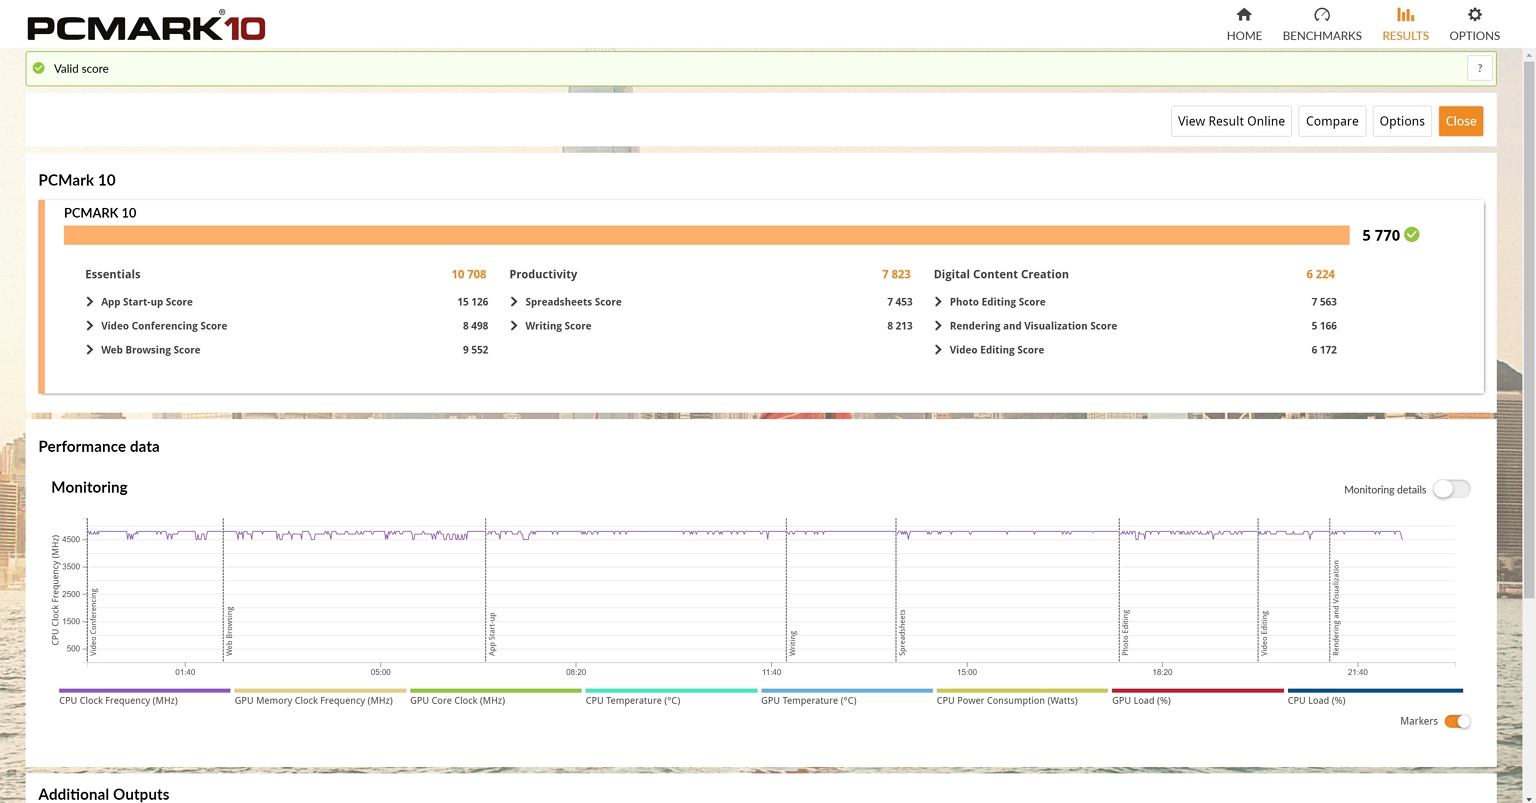Click the Compare button

point(1332,121)
